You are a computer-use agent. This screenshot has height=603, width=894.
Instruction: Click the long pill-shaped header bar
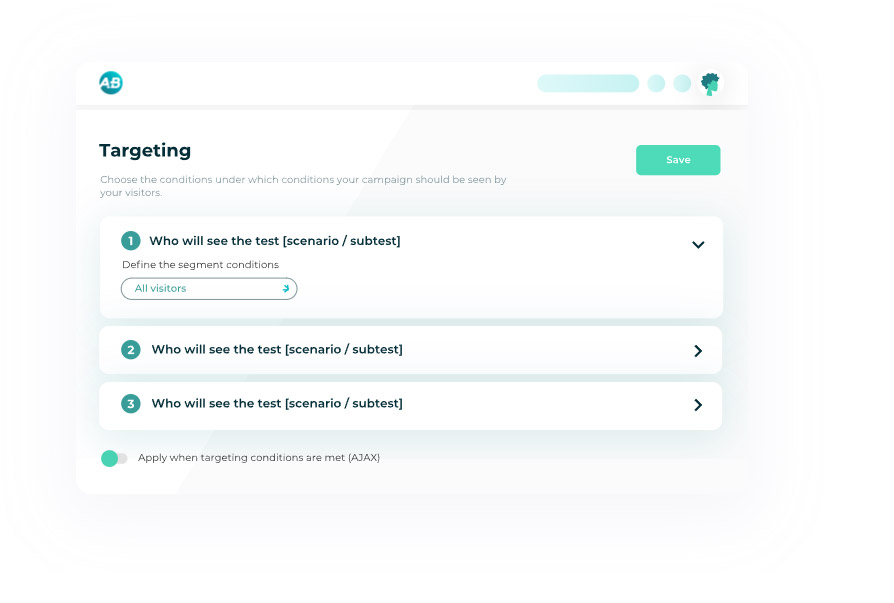(x=588, y=83)
